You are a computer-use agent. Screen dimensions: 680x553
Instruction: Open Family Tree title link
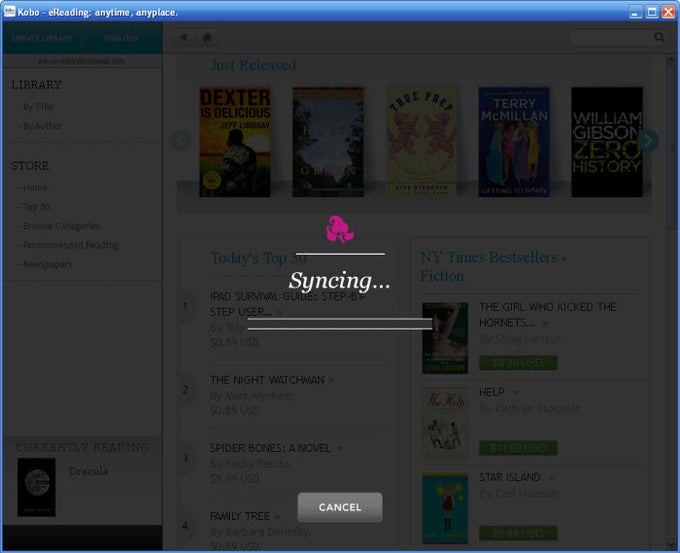point(240,516)
